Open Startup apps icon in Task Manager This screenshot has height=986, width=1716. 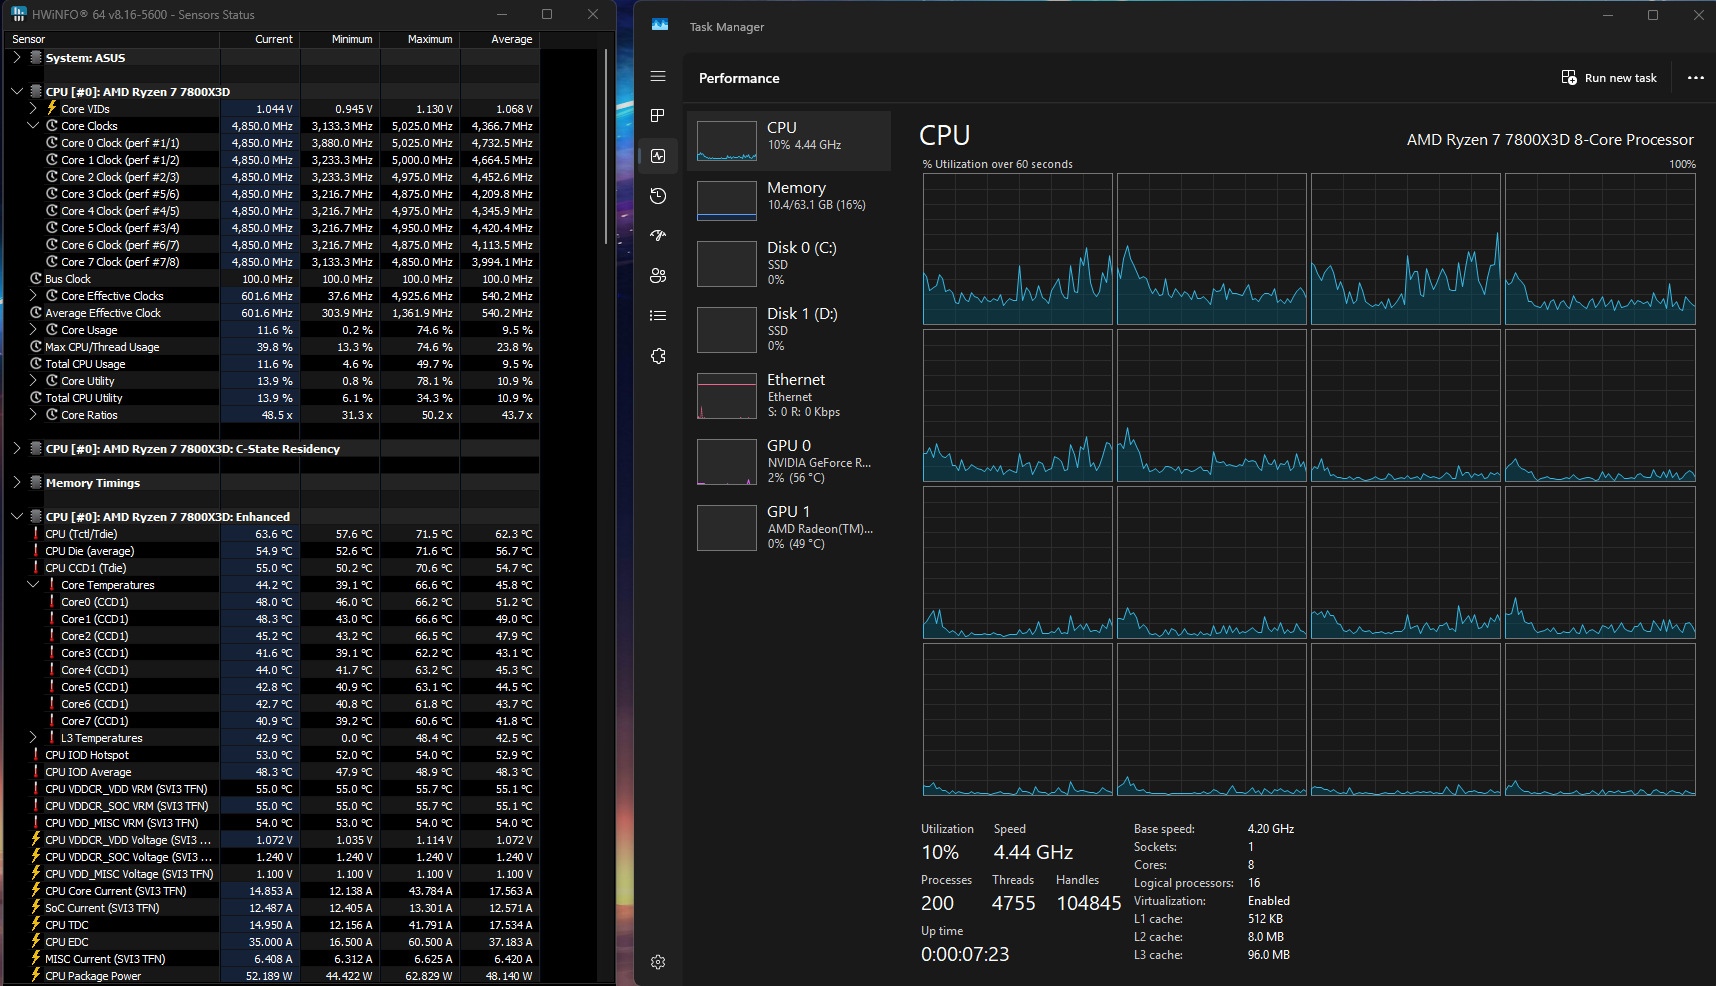click(x=658, y=236)
